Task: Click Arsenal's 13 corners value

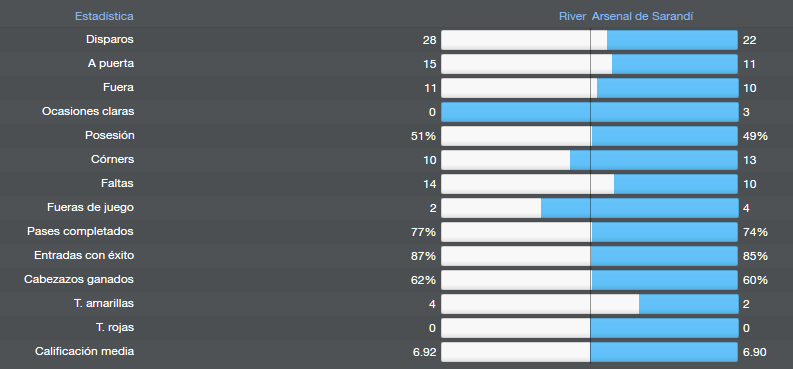Action: tap(750, 160)
